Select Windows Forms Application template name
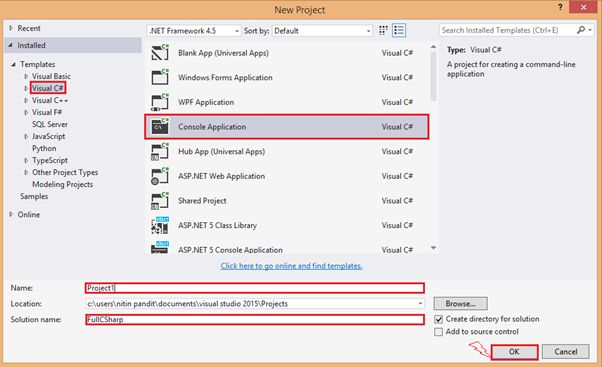Screen dimensions: 602x367 [225, 78]
